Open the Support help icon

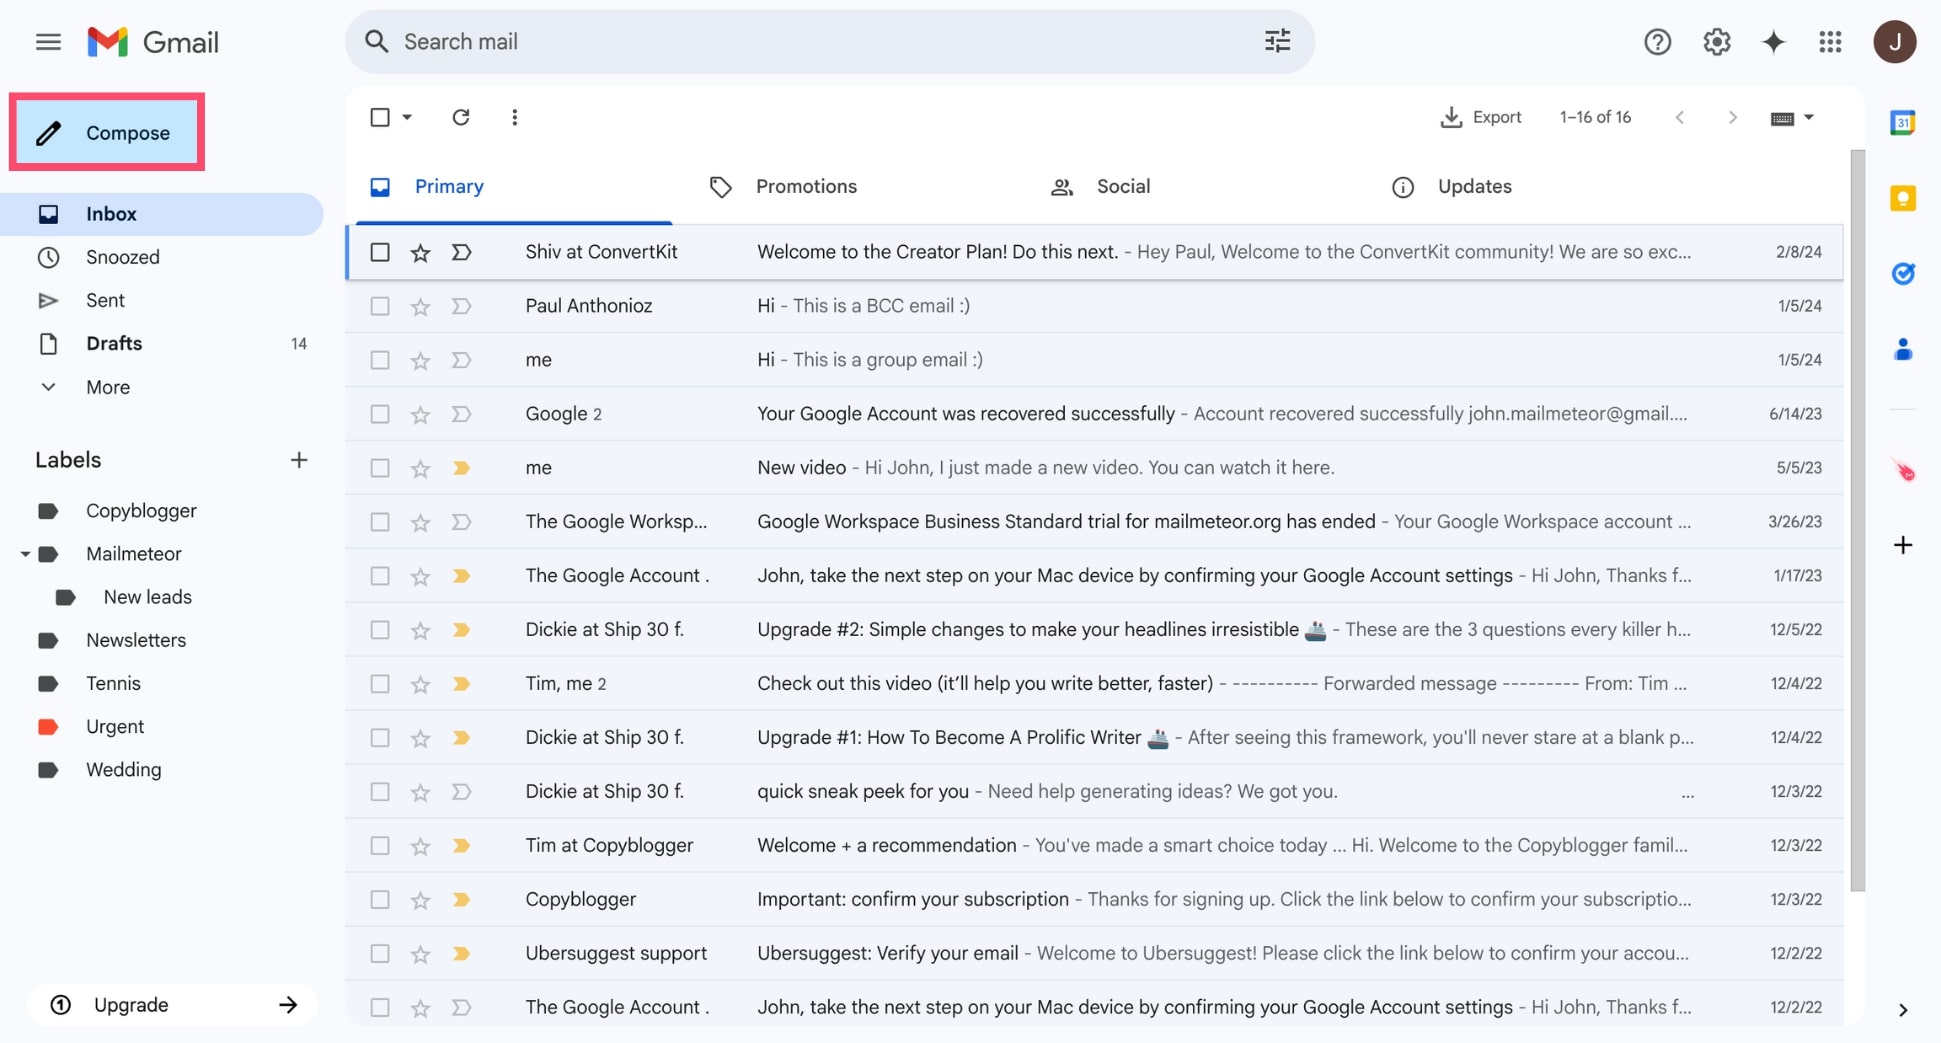(1657, 42)
